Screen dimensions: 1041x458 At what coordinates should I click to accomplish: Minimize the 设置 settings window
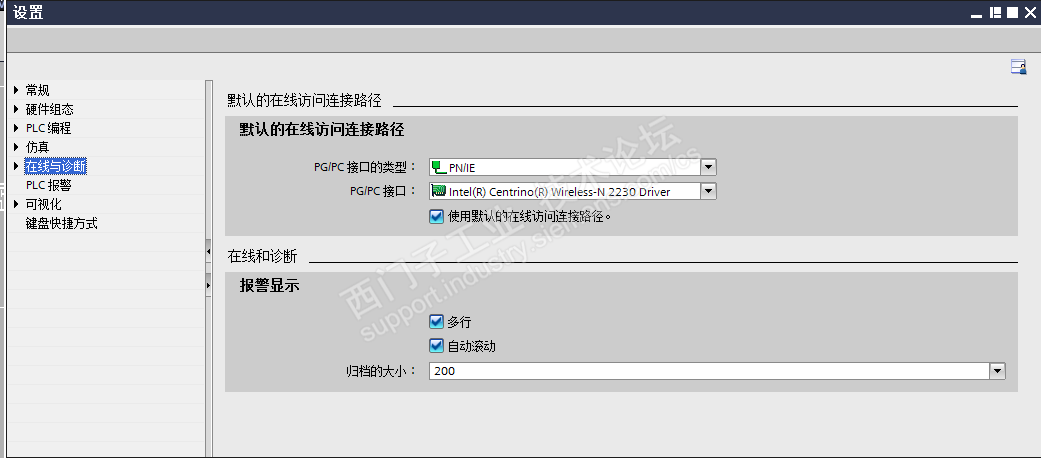click(977, 14)
